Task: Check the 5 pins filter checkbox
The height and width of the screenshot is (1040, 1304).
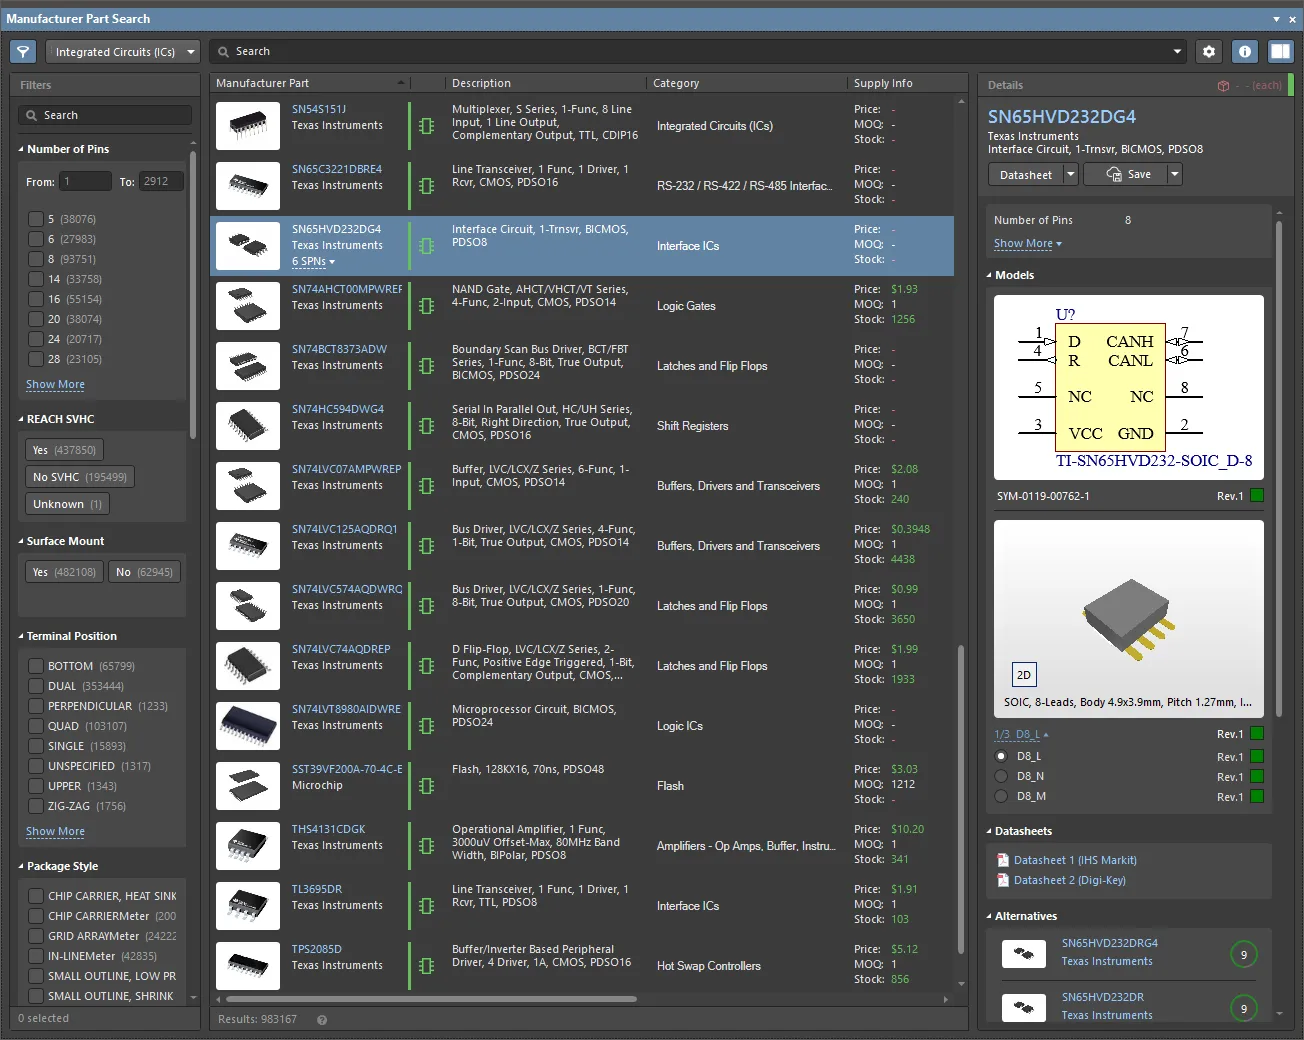Action: [x=36, y=219]
